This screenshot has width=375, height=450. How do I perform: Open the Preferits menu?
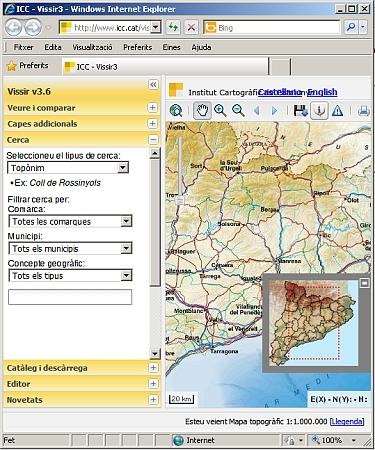137,47
